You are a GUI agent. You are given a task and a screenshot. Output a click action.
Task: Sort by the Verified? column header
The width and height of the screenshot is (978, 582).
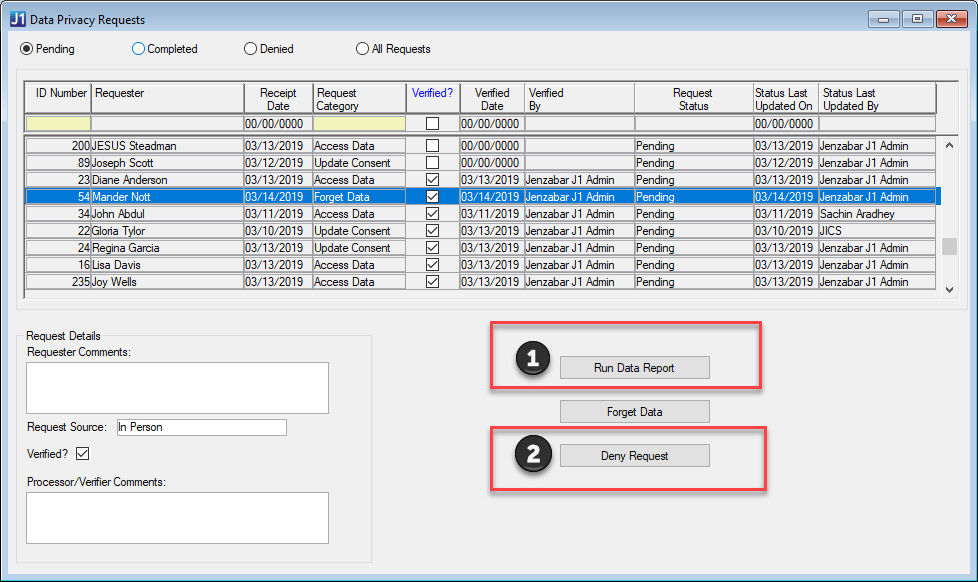[x=432, y=93]
